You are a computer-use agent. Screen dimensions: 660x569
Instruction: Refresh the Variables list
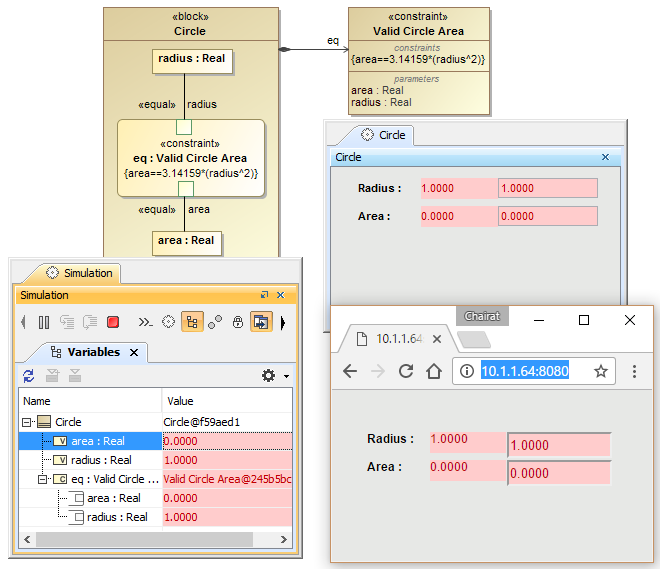coord(29,375)
